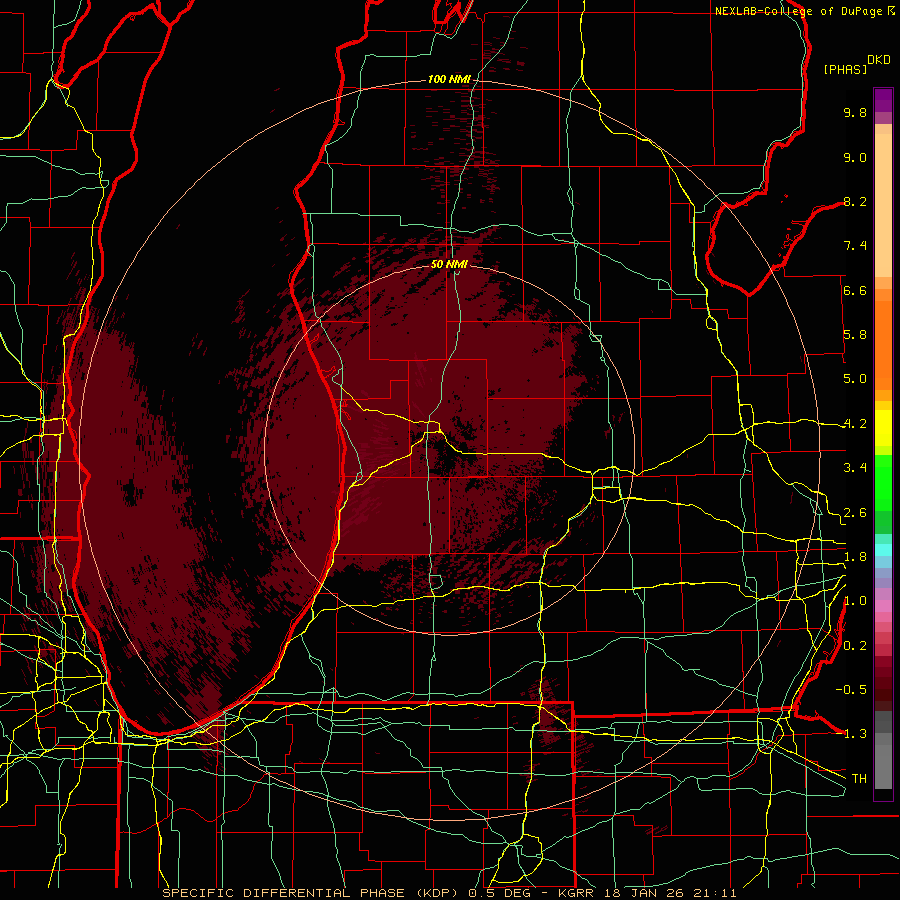Pick the cyan color bar segment
Image resolution: width=900 pixels, height=900 pixels.
coord(883,550)
